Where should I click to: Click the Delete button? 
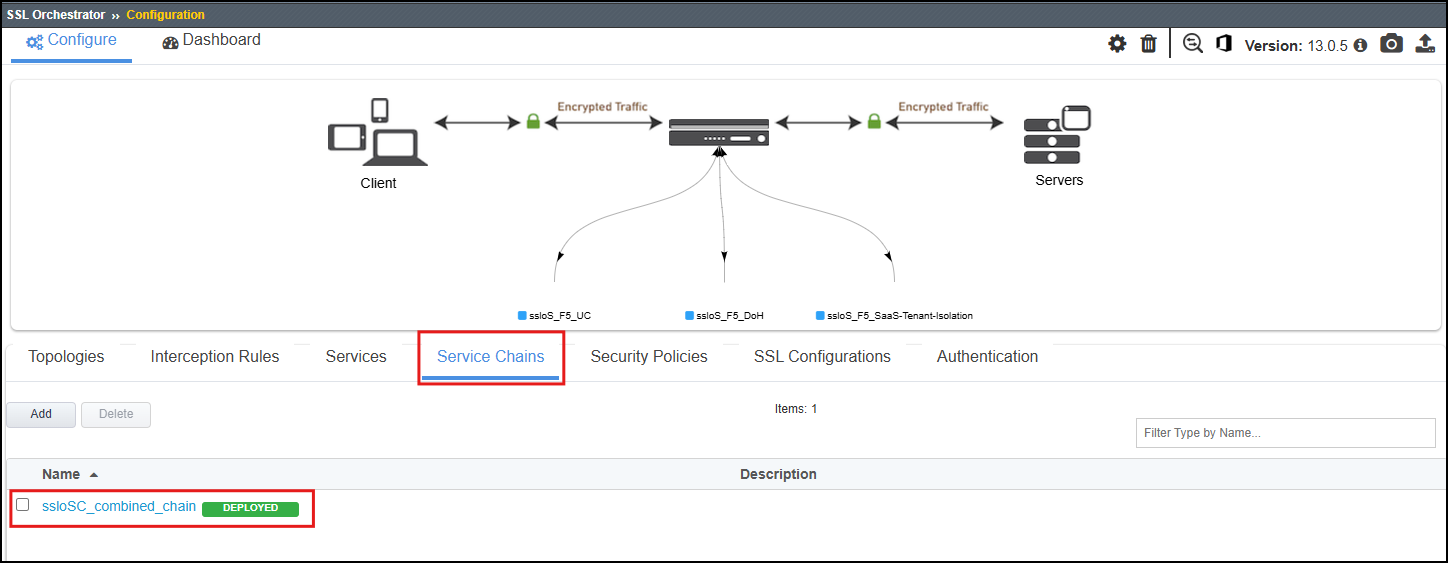(x=116, y=414)
